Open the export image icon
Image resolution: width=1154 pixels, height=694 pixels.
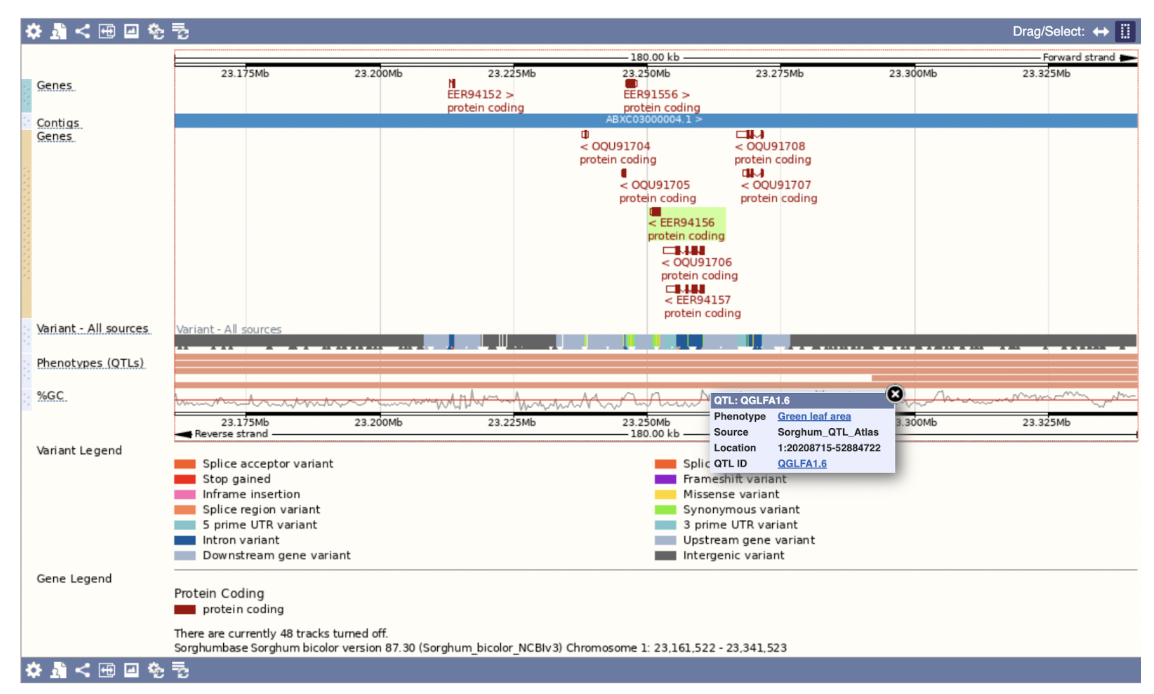(130, 31)
